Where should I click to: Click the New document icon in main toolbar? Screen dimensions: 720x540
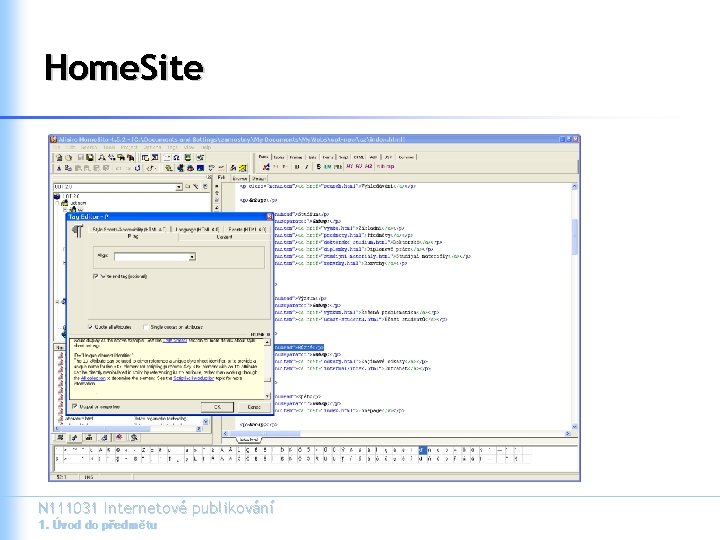[59, 158]
